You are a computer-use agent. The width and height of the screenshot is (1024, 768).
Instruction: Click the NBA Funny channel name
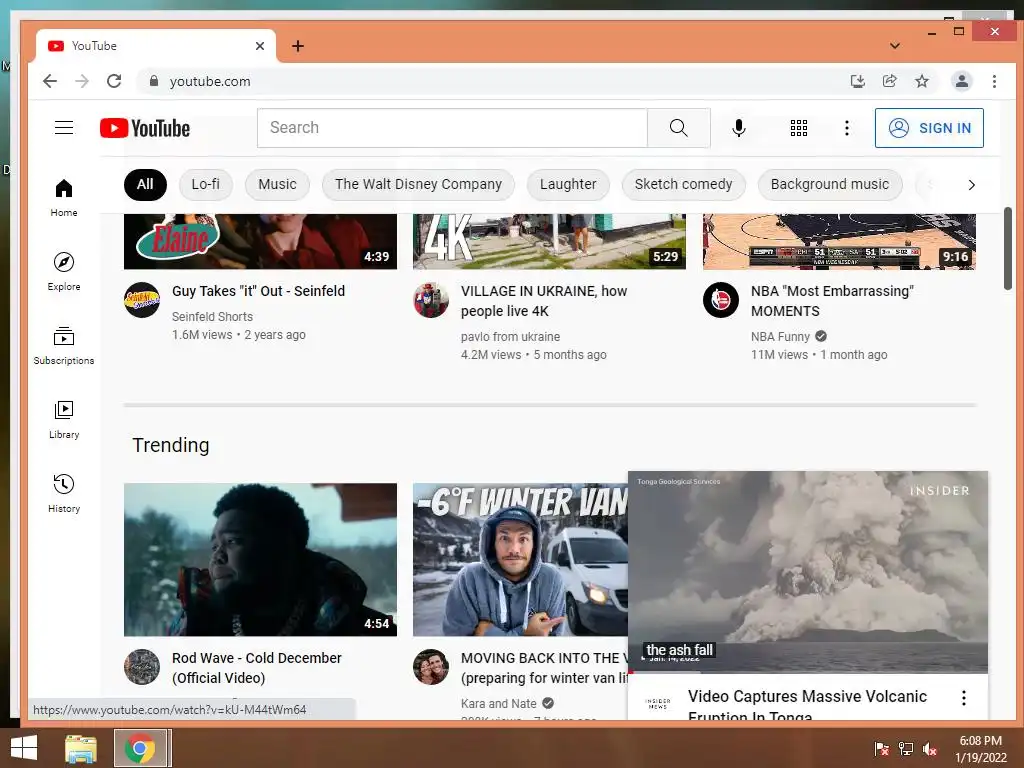[780, 337]
